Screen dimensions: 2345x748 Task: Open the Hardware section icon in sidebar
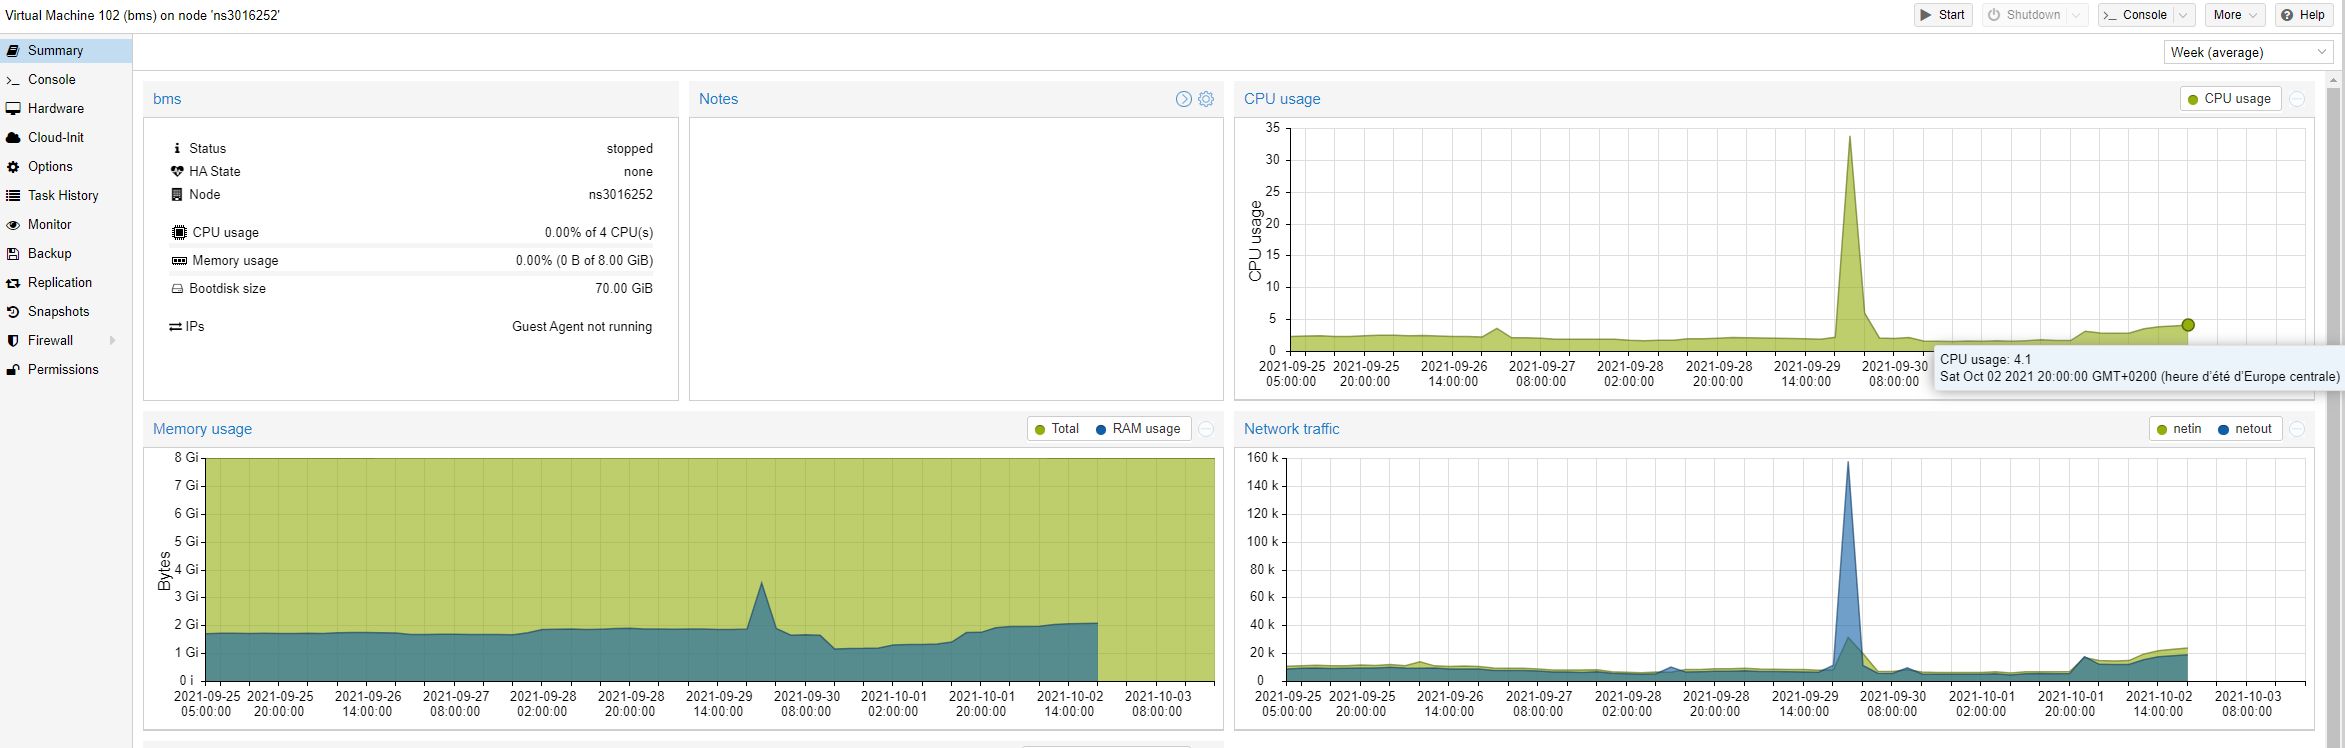coord(13,109)
